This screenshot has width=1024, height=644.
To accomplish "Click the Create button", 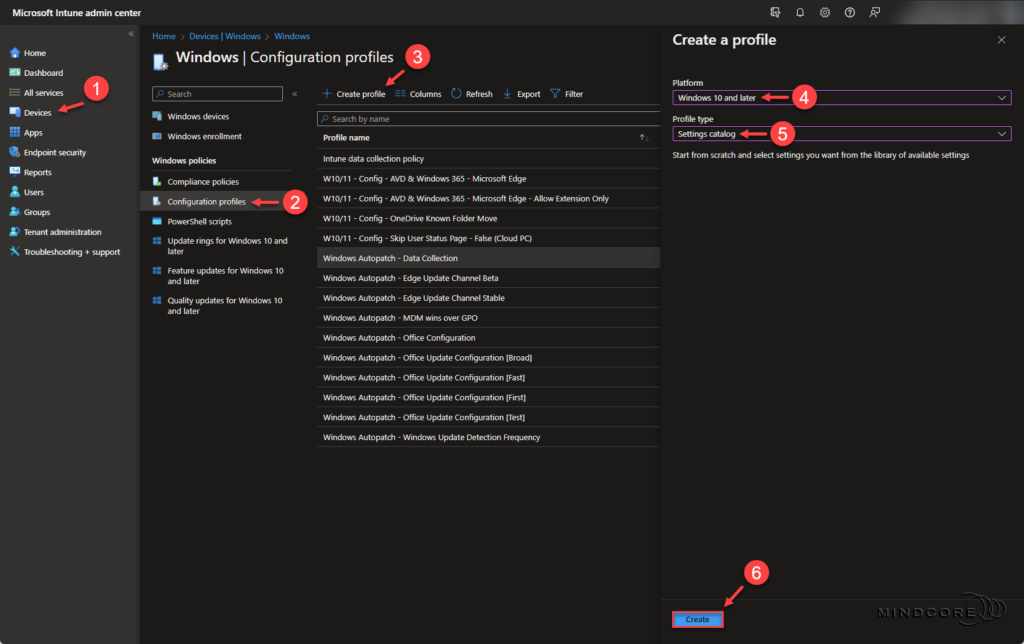I will [697, 618].
